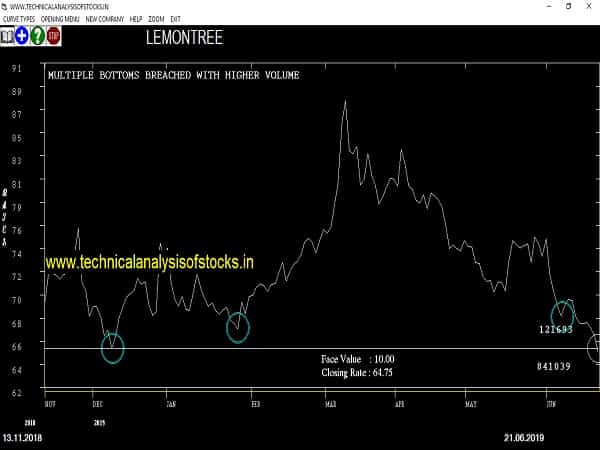
Task: Click the circled bottom marker before February
Action: coord(237,327)
